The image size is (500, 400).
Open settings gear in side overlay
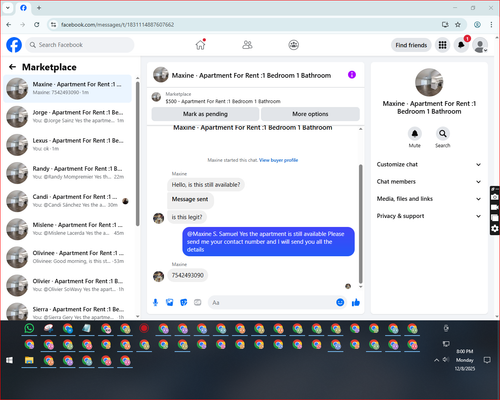(x=495, y=228)
